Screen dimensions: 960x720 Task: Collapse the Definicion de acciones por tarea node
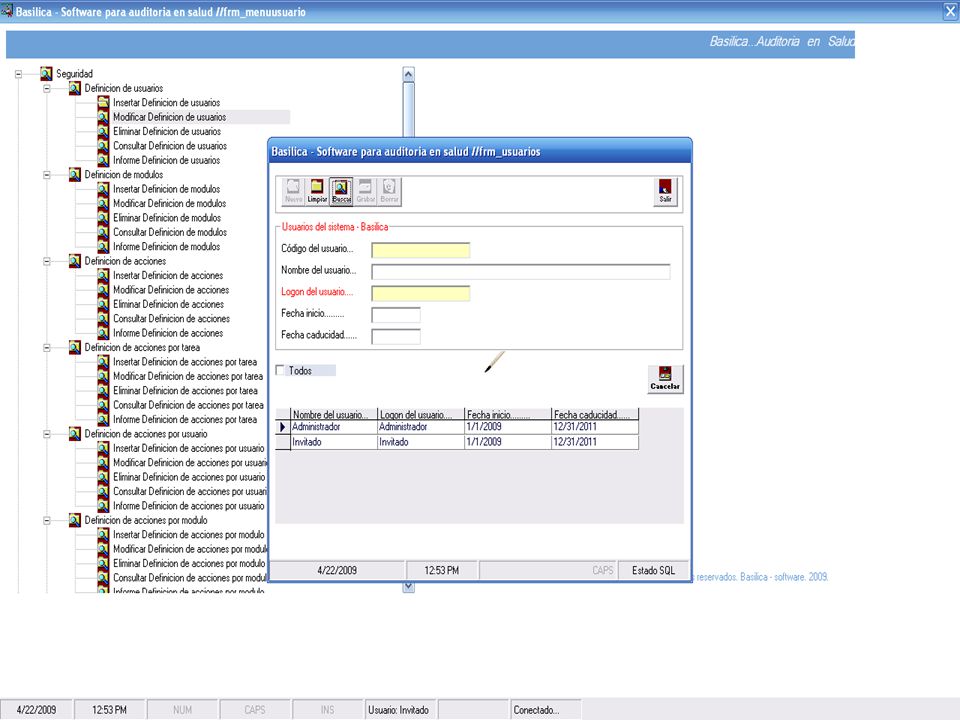[47, 347]
